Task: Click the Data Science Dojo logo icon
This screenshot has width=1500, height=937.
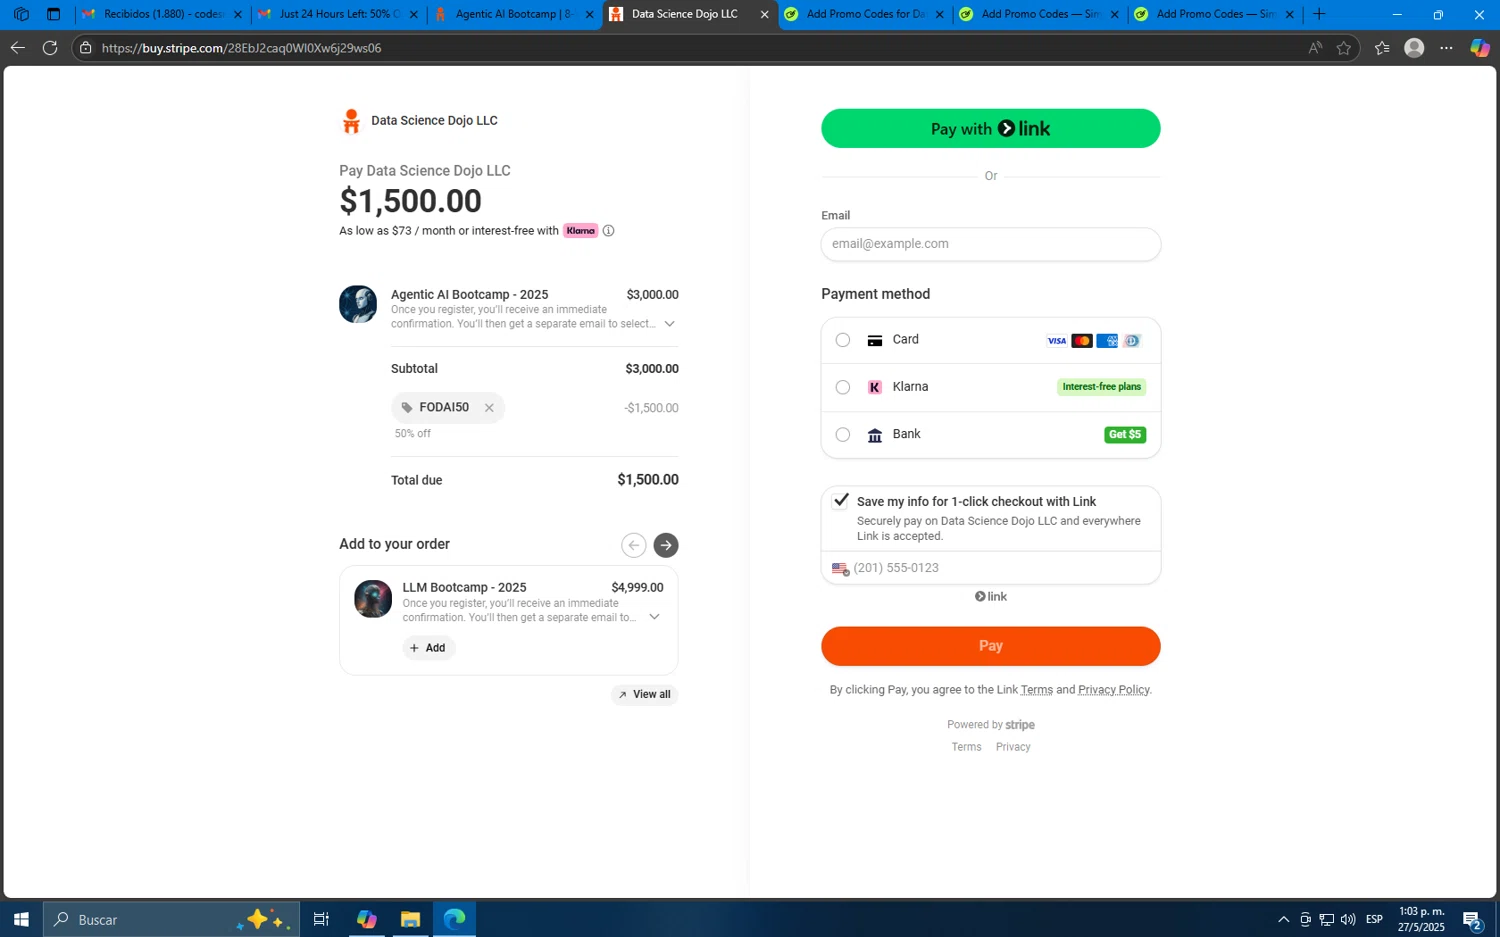Action: click(x=351, y=121)
